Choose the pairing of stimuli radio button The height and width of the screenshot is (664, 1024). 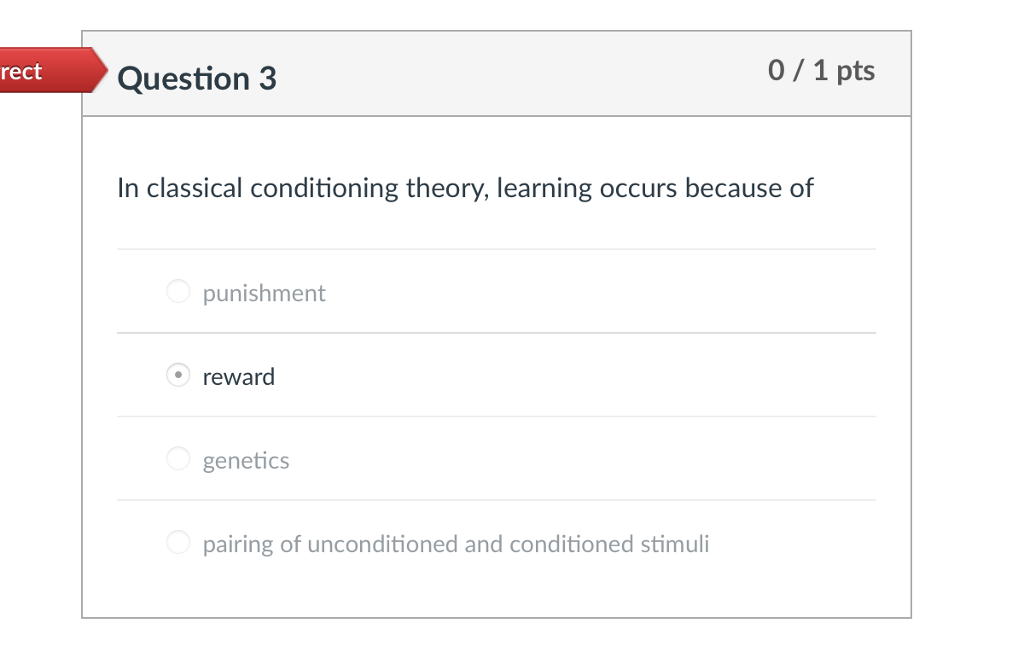point(178,542)
